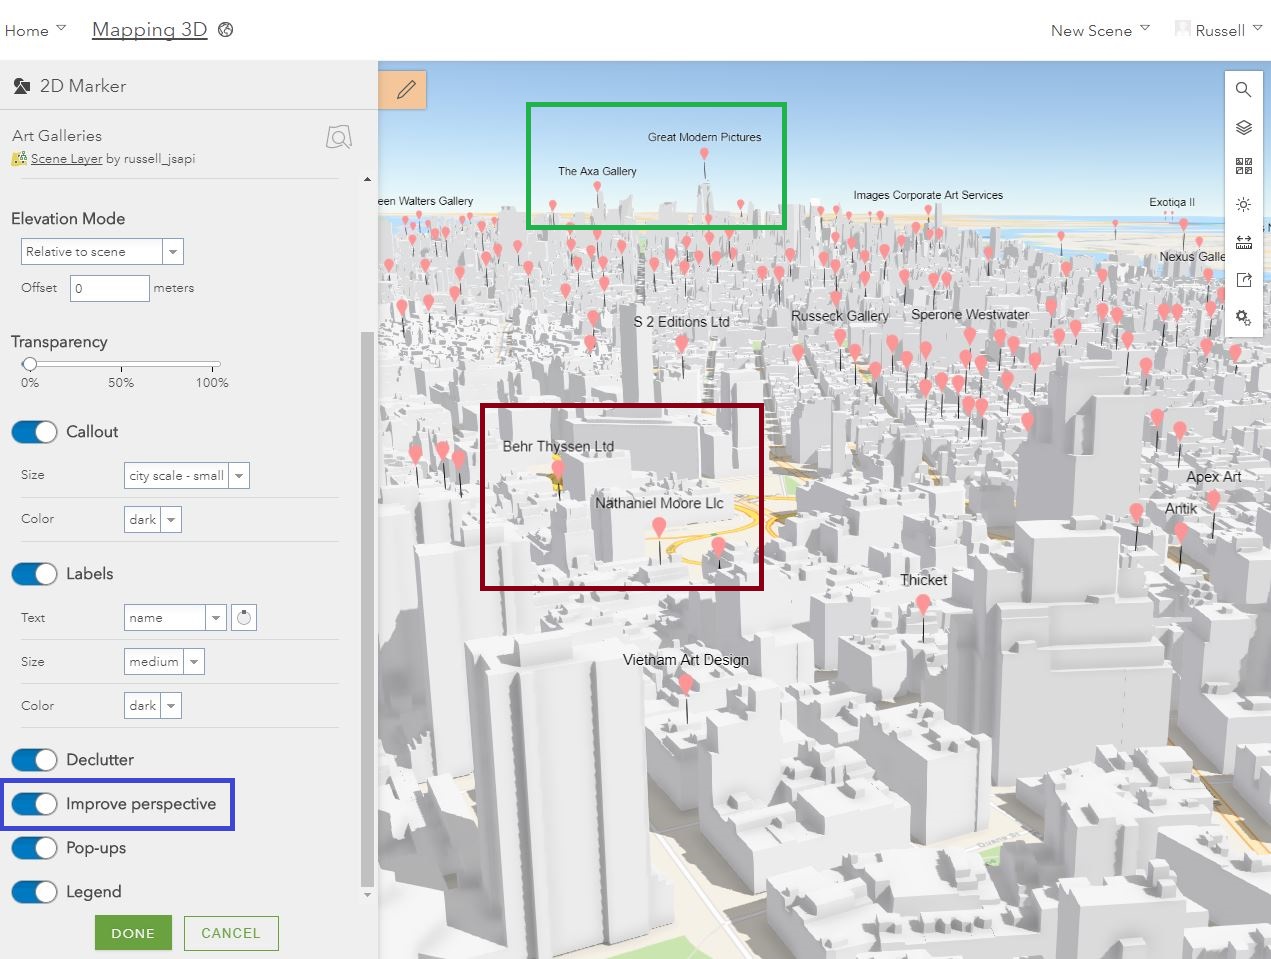
Task: Click the globe icon beside Mapping 3D
Action: click(x=226, y=30)
